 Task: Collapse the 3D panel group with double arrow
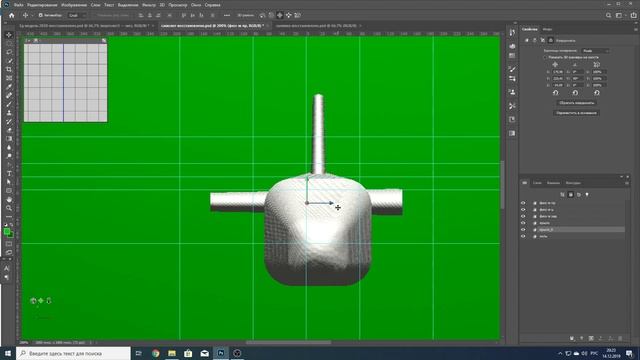coord(622,177)
